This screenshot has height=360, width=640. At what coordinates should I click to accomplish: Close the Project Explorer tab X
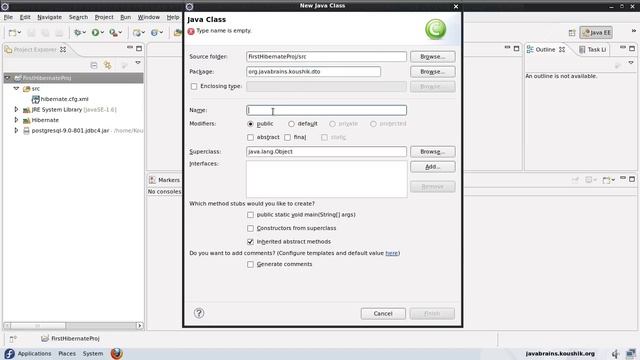(x=63, y=49)
